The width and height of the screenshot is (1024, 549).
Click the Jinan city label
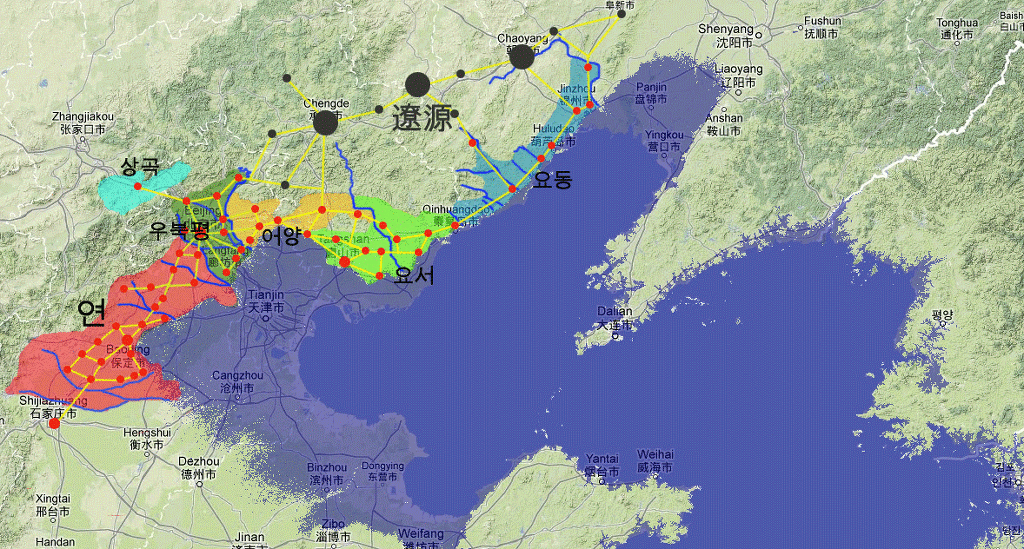coord(249,541)
